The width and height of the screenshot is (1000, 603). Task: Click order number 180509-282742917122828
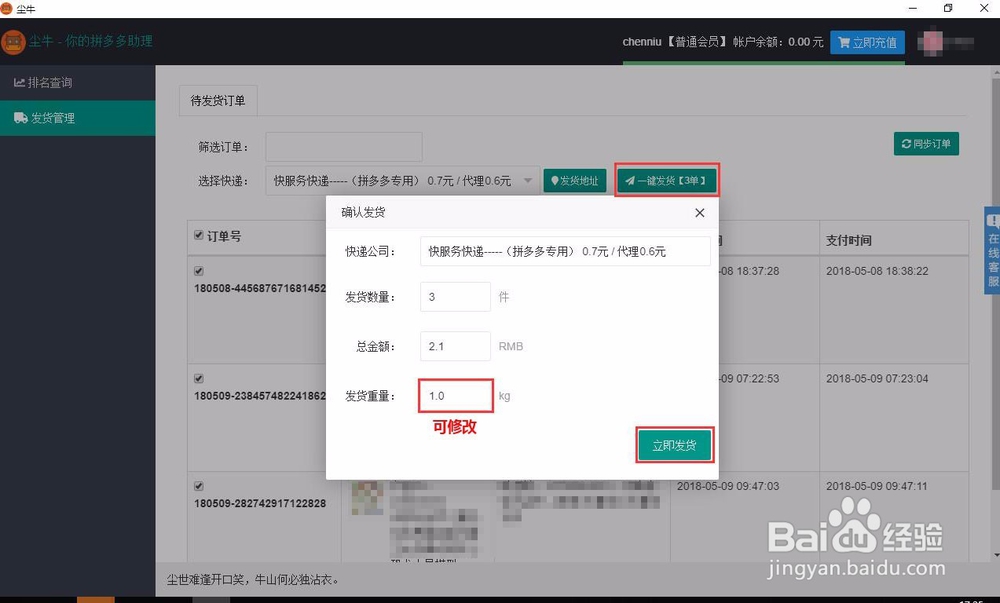point(260,504)
